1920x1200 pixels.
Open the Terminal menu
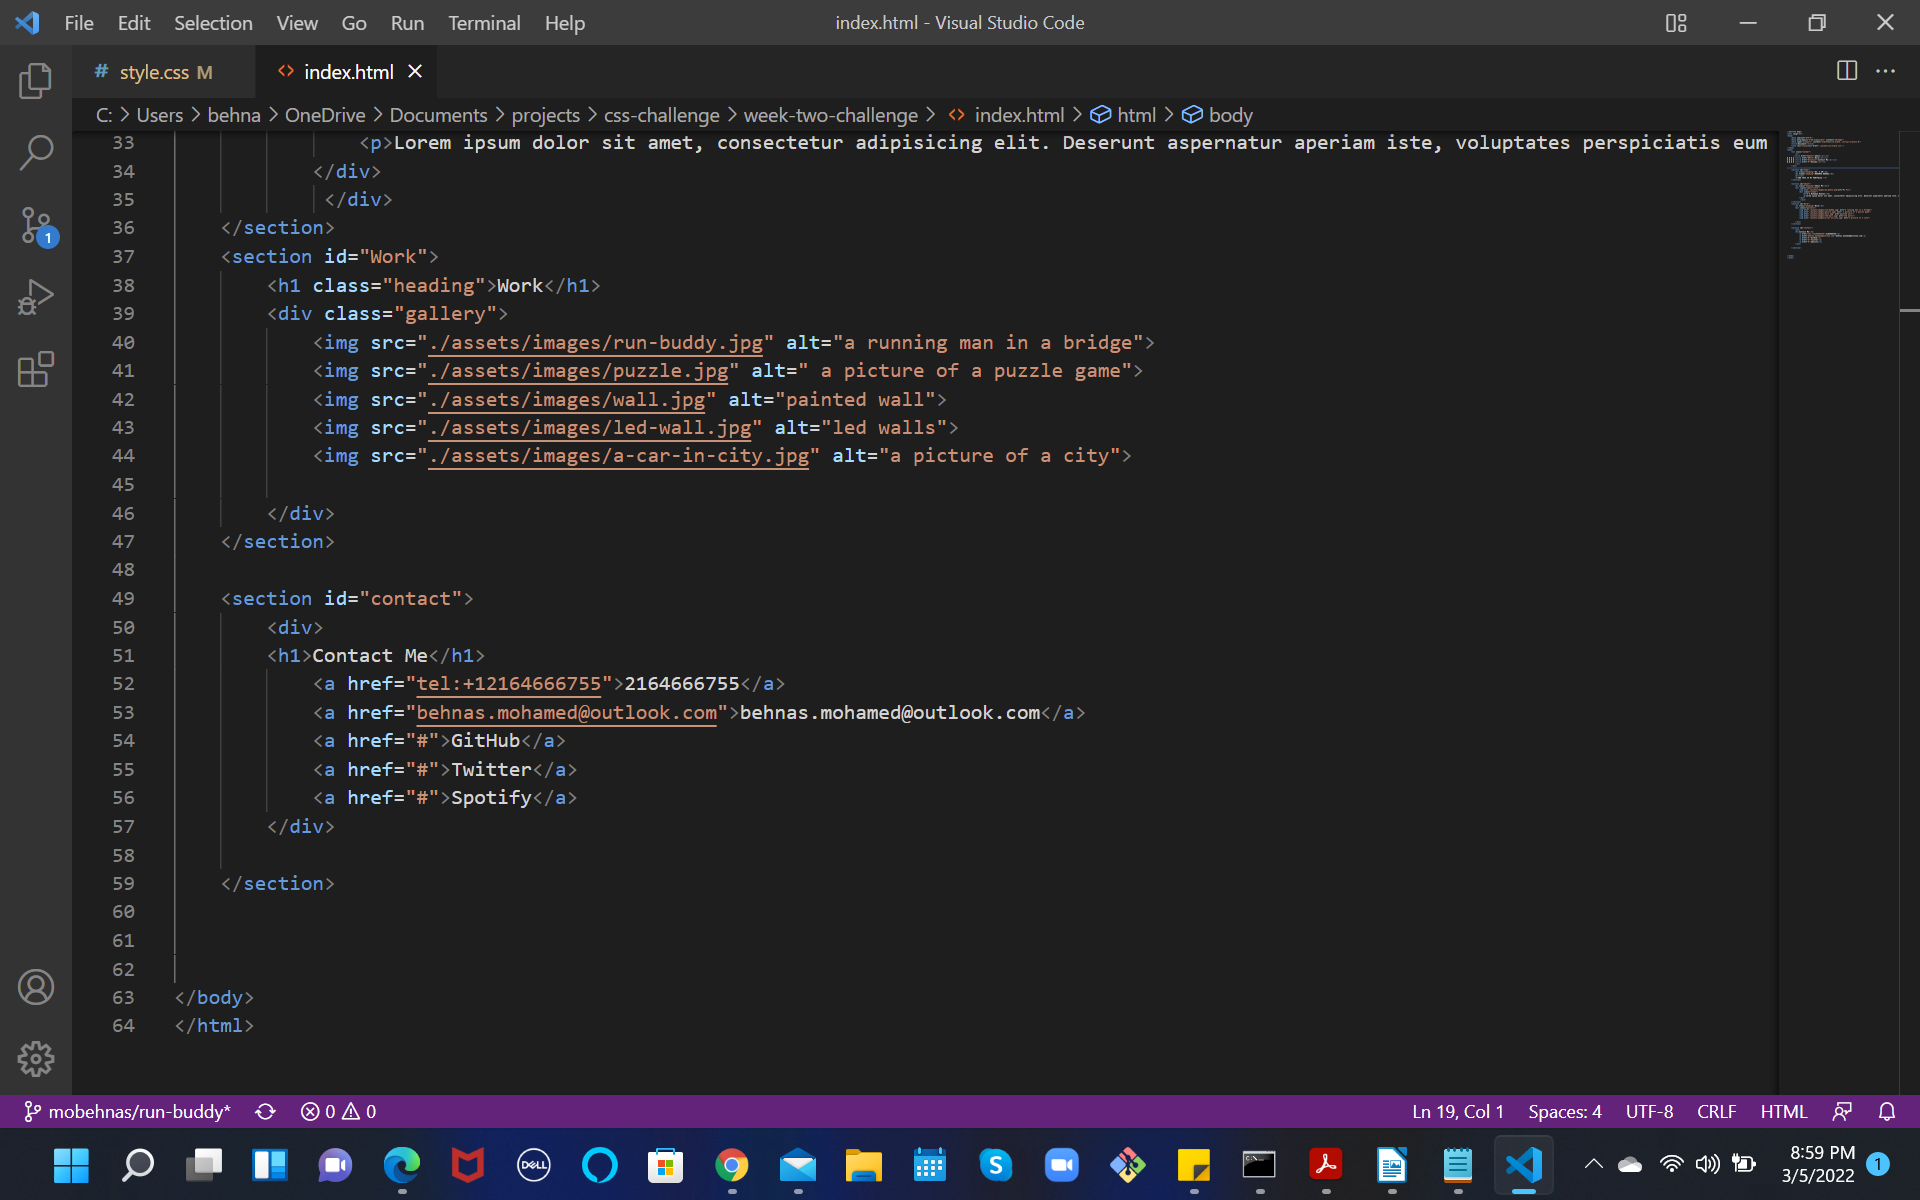pos(484,23)
